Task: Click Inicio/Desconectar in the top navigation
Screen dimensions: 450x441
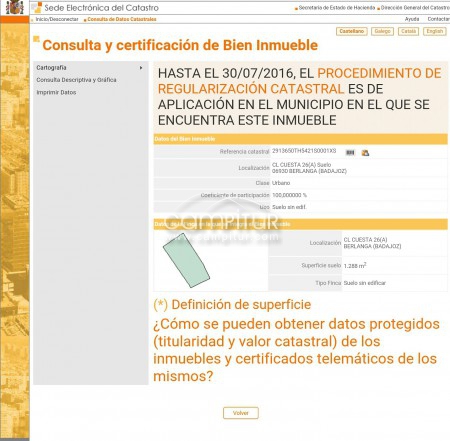Action: (57, 19)
